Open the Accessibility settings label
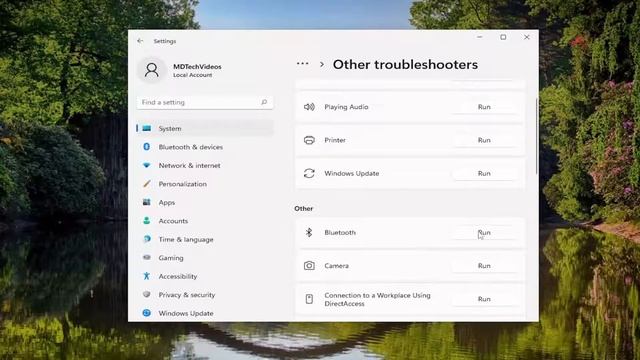The width and height of the screenshot is (640, 360). pos(178,276)
